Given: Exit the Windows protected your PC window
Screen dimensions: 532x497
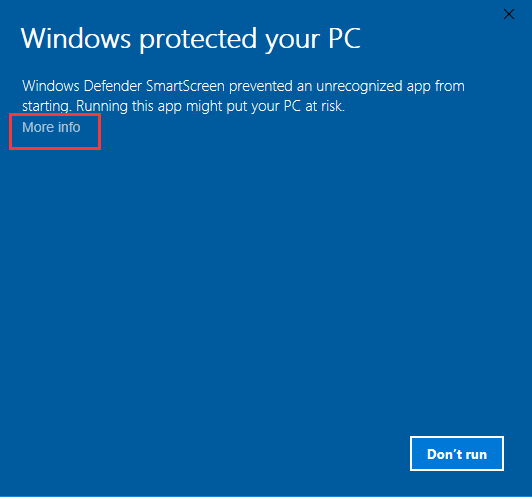Looking at the screenshot, I should pyautogui.click(x=509, y=14).
